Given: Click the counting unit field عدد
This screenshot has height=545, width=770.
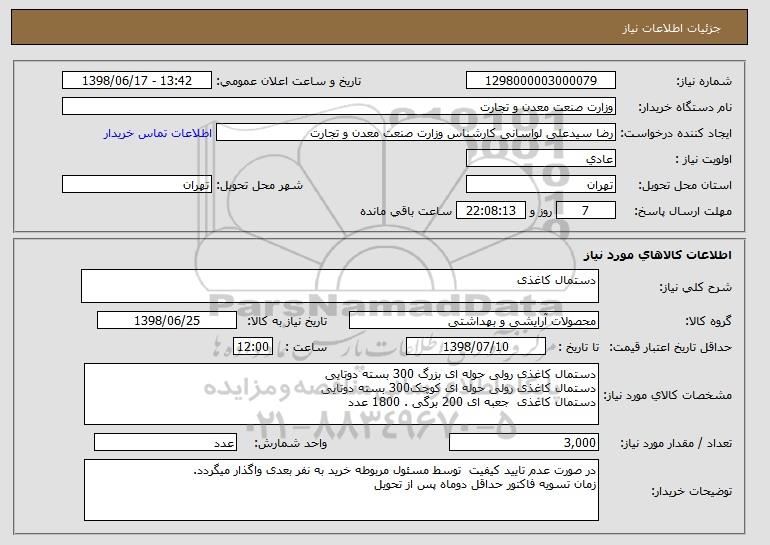Looking at the screenshot, I should (165, 442).
